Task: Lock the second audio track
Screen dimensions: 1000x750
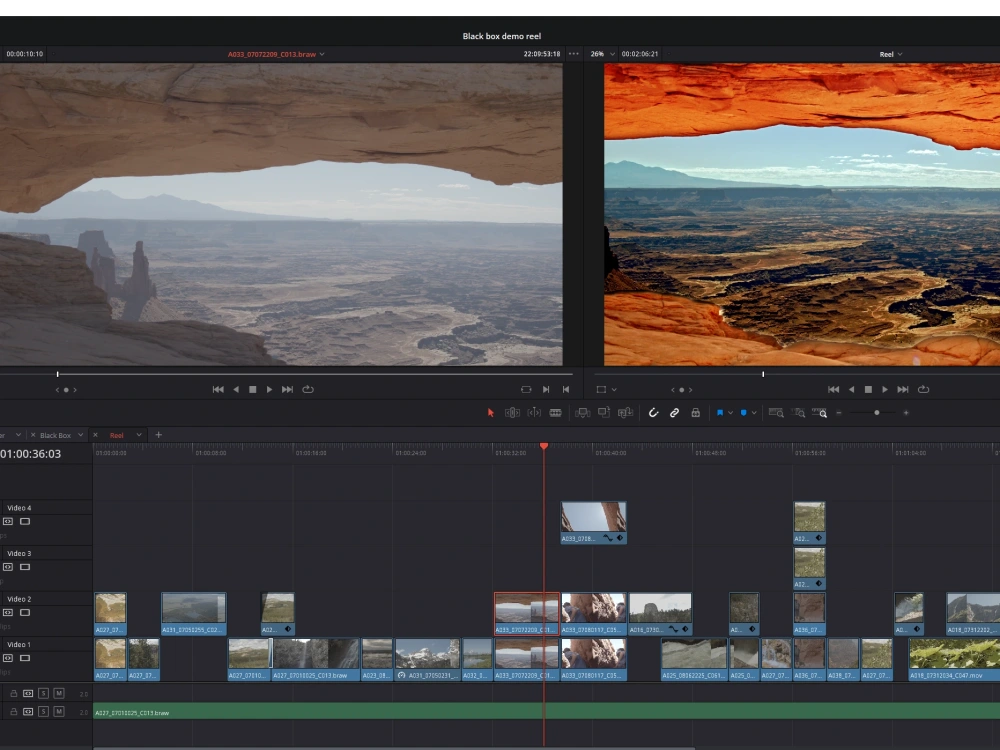Action: point(13,711)
